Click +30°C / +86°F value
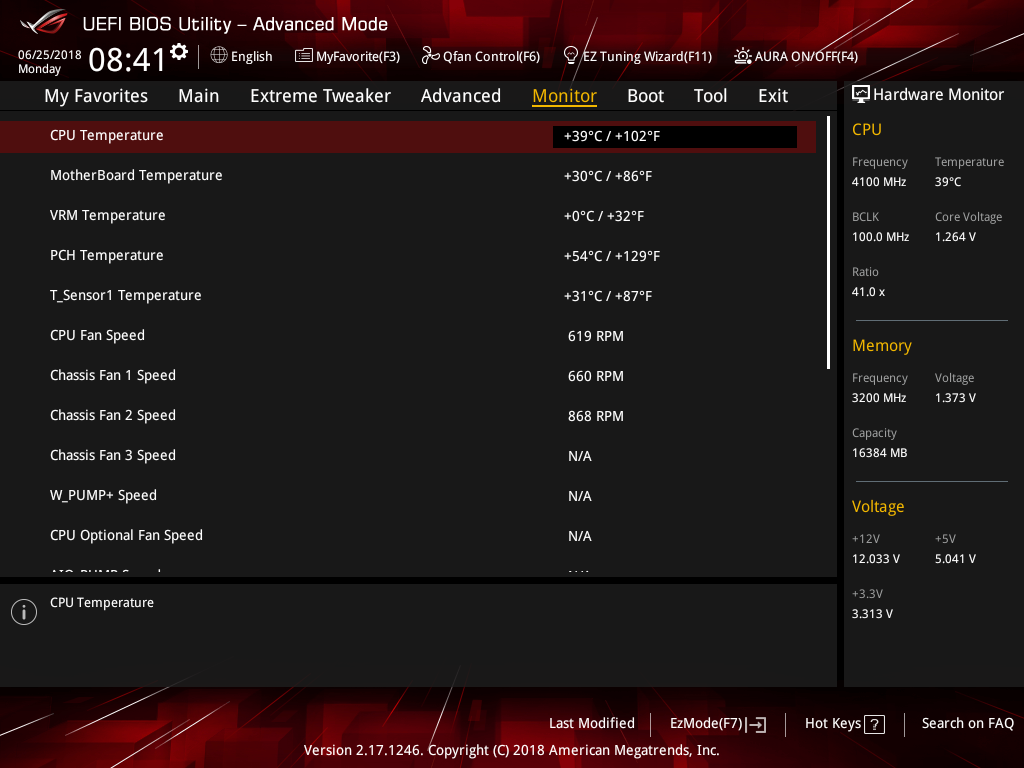Screen dimensions: 1024x768 pyautogui.click(x=608, y=176)
